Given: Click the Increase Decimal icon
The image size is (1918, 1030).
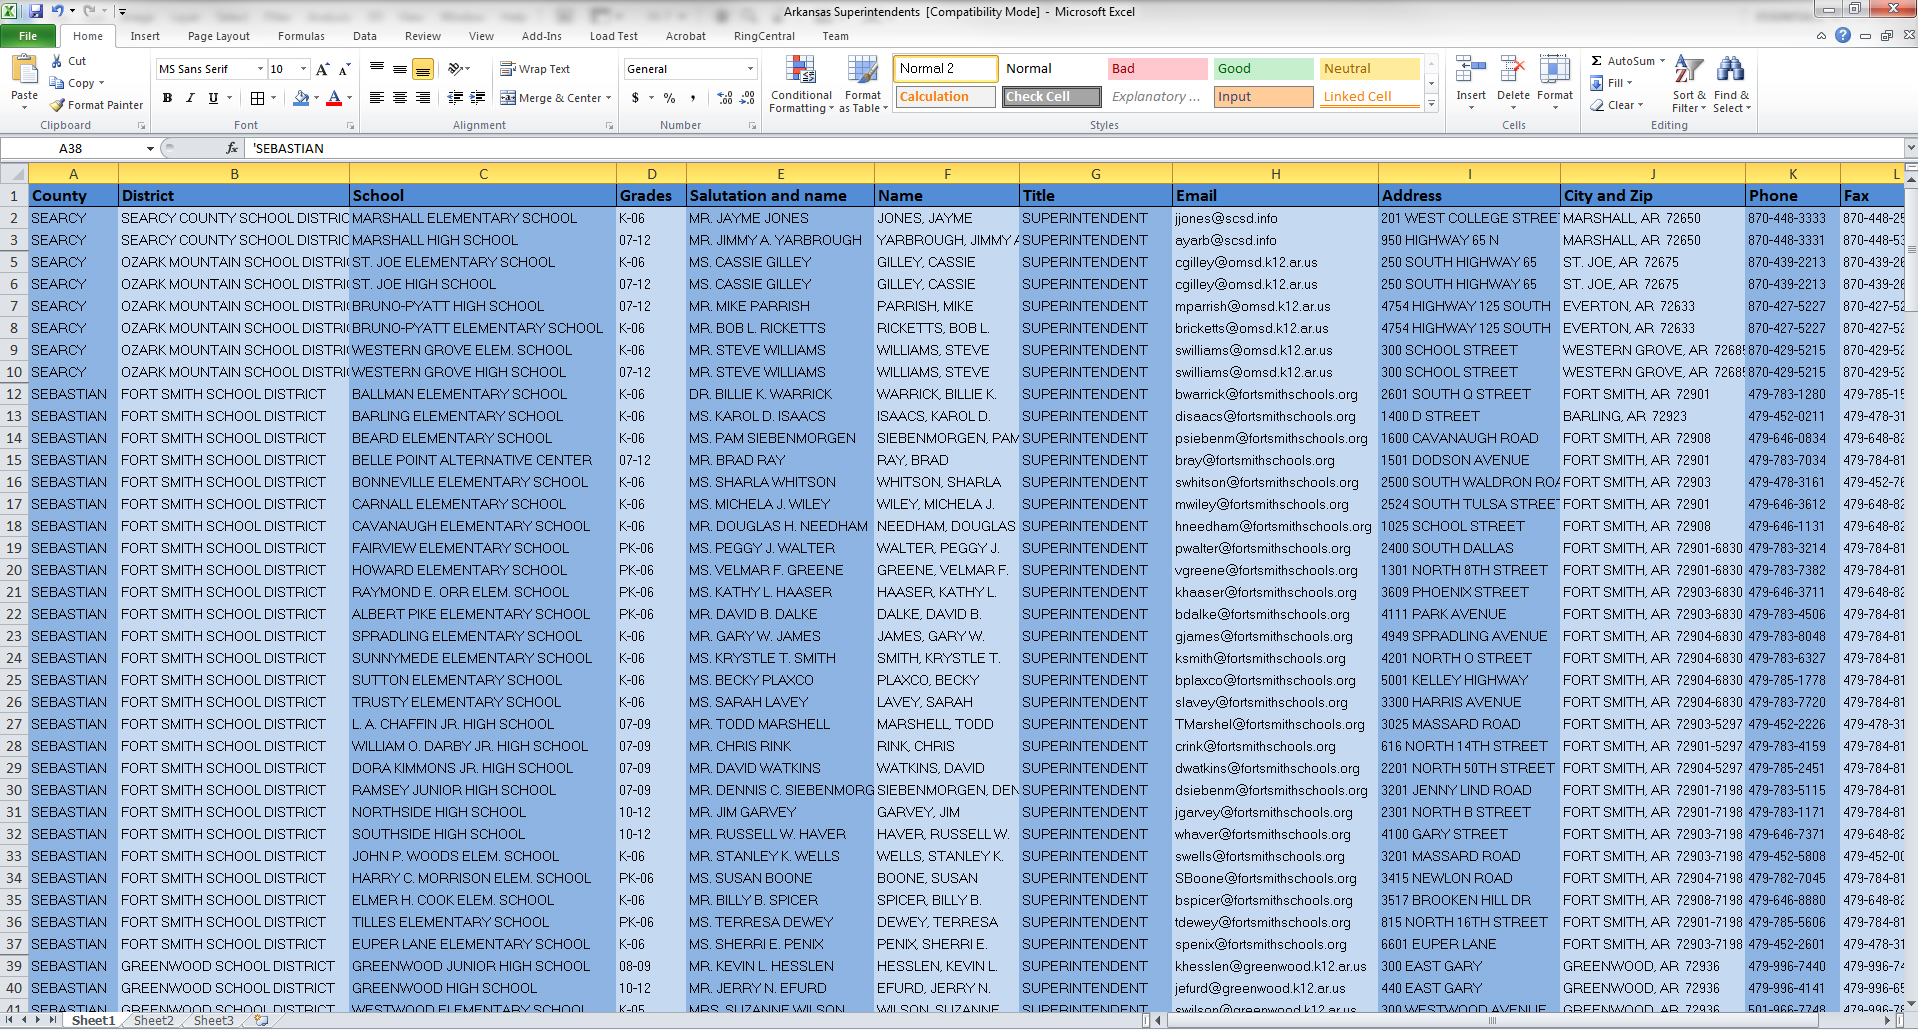Looking at the screenshot, I should tap(725, 98).
